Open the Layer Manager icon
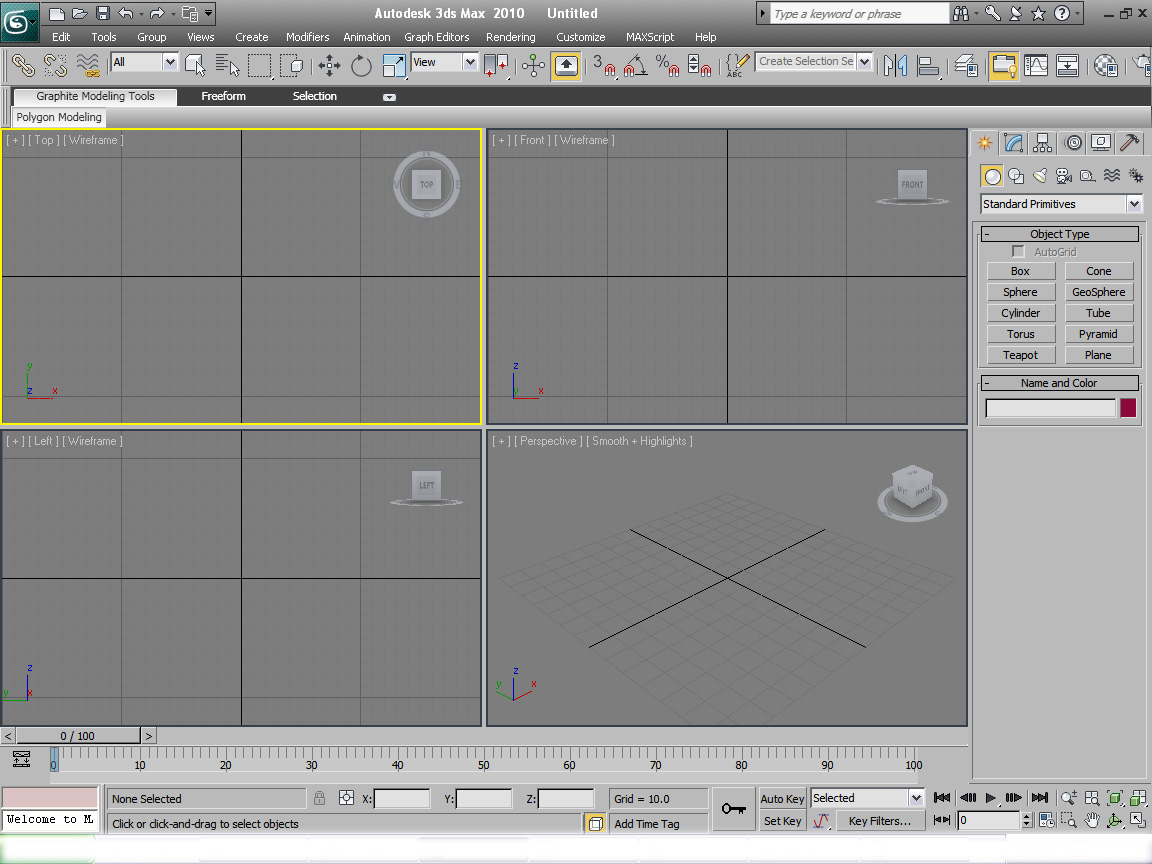The width and height of the screenshot is (1152, 864). (x=966, y=65)
